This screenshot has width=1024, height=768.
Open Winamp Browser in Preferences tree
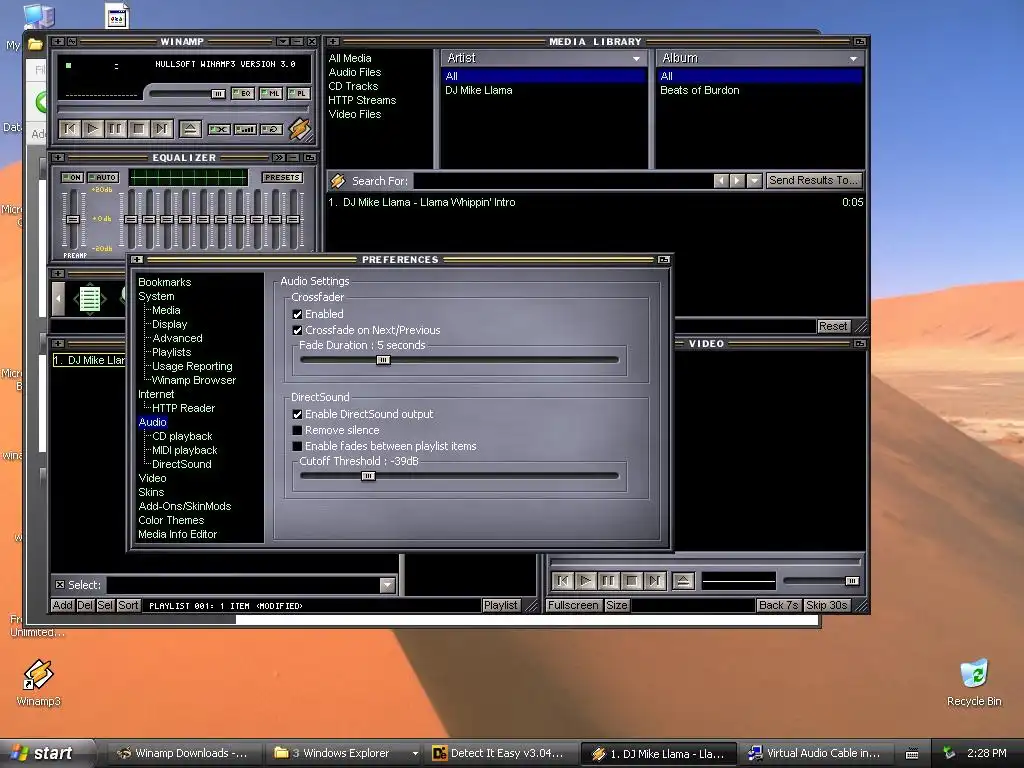tap(193, 380)
